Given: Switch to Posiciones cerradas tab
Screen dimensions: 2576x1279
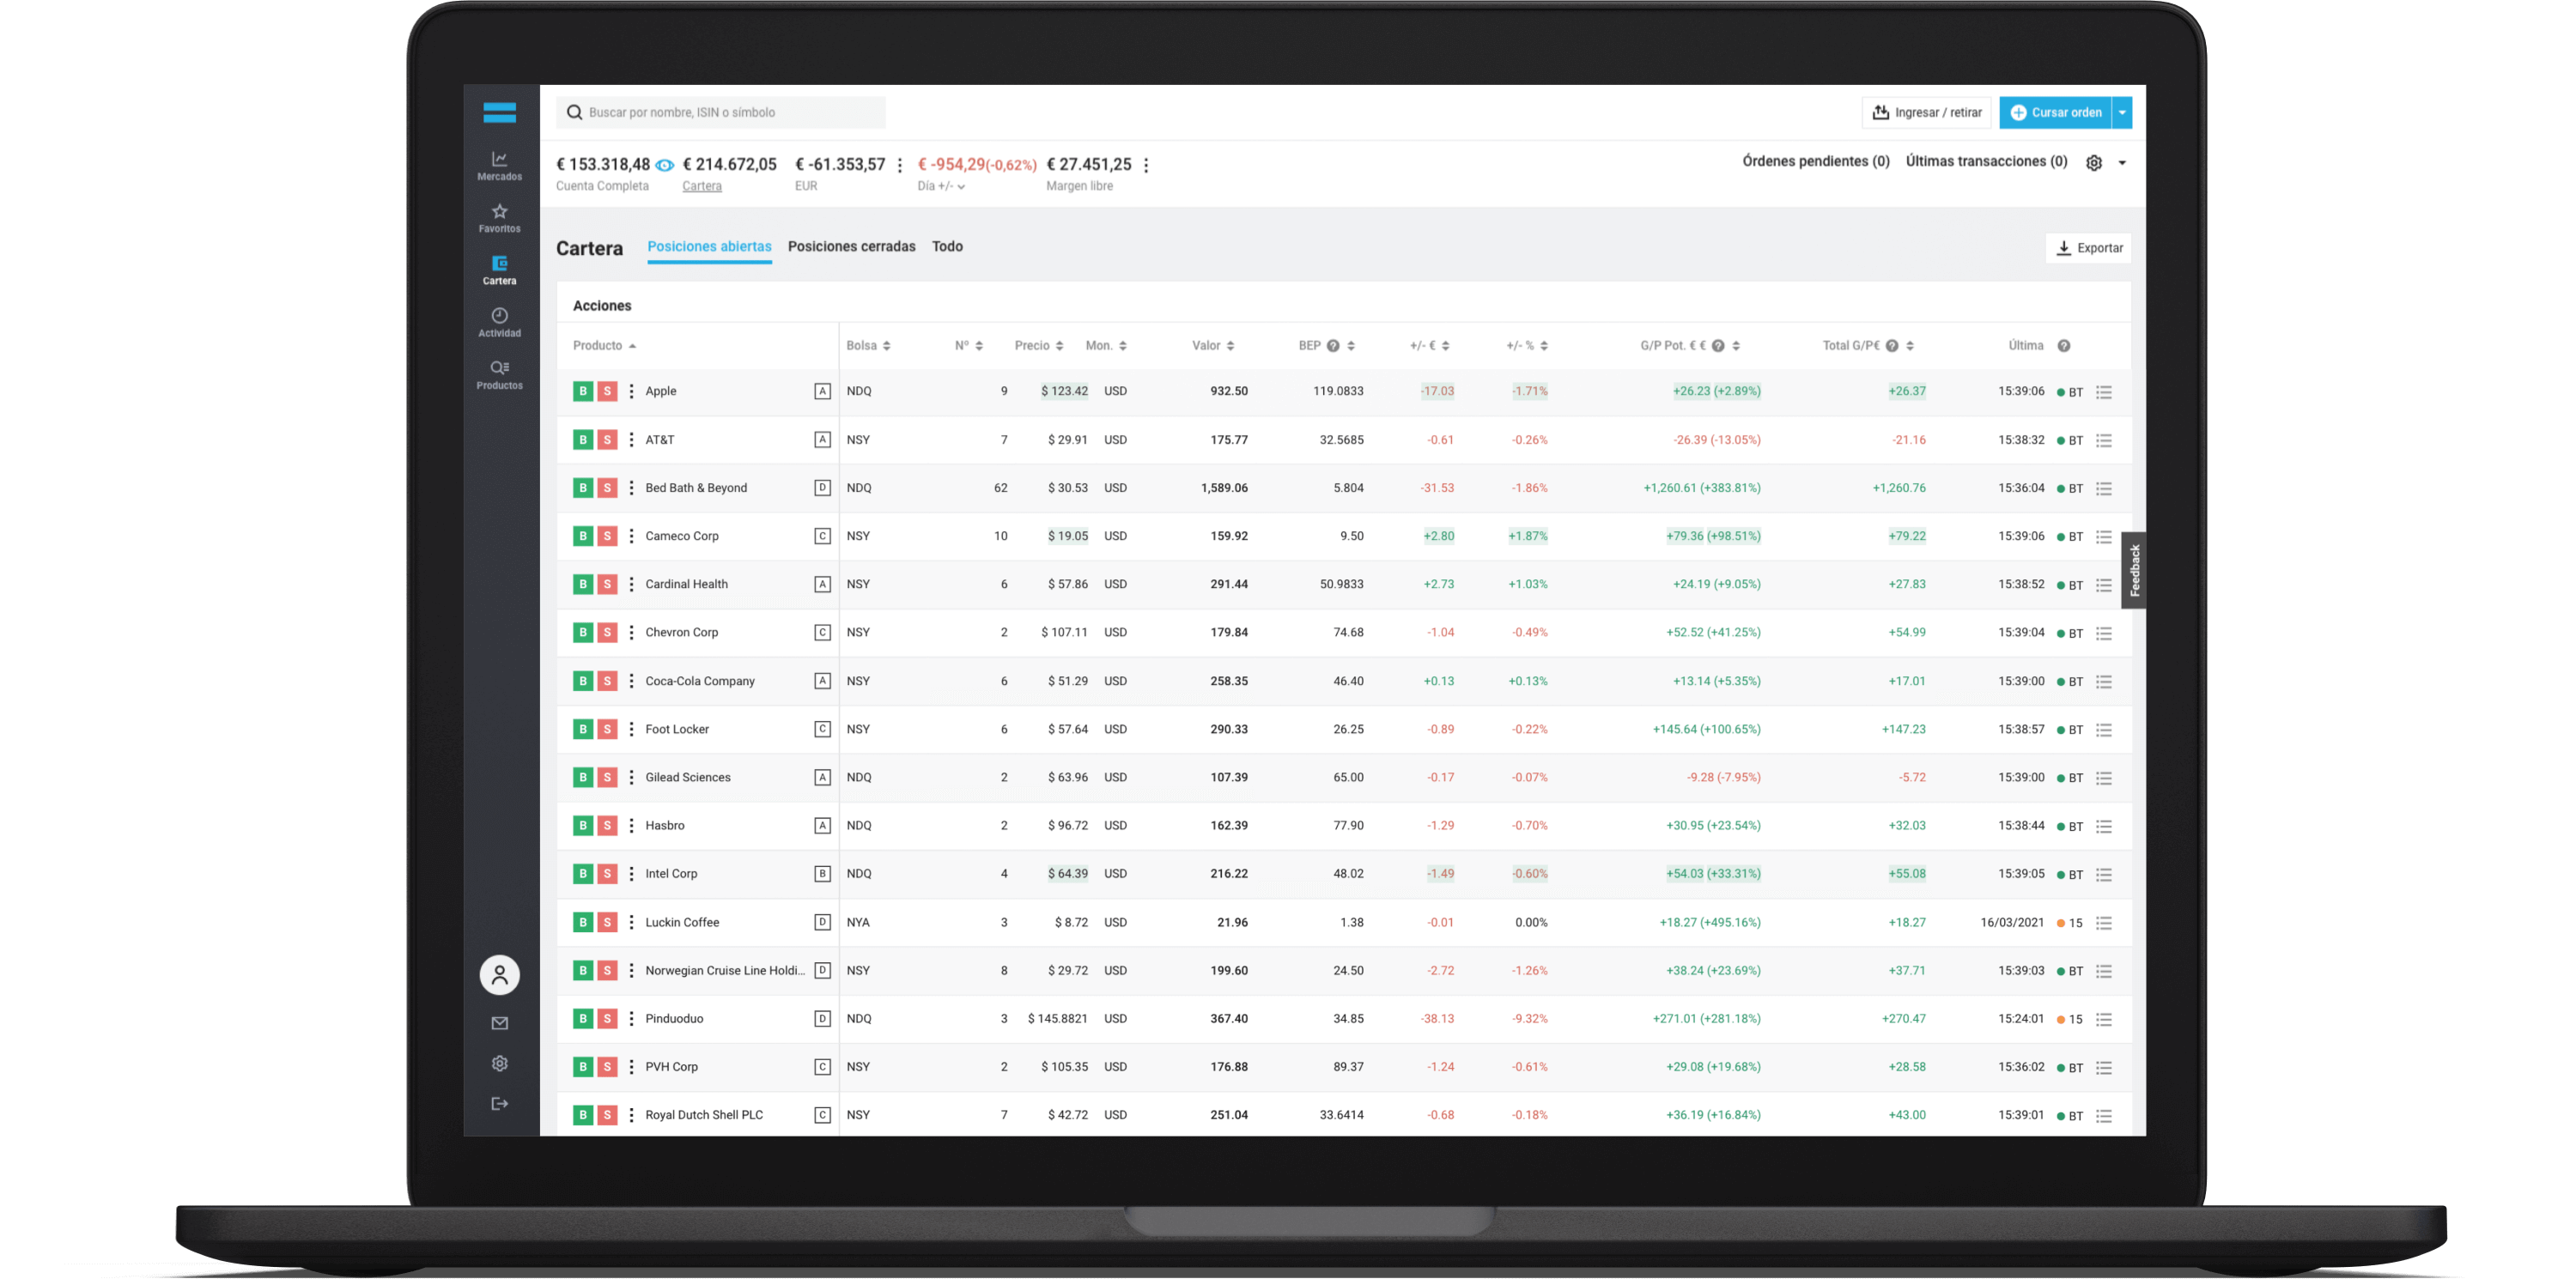Looking at the screenshot, I should click(x=851, y=247).
